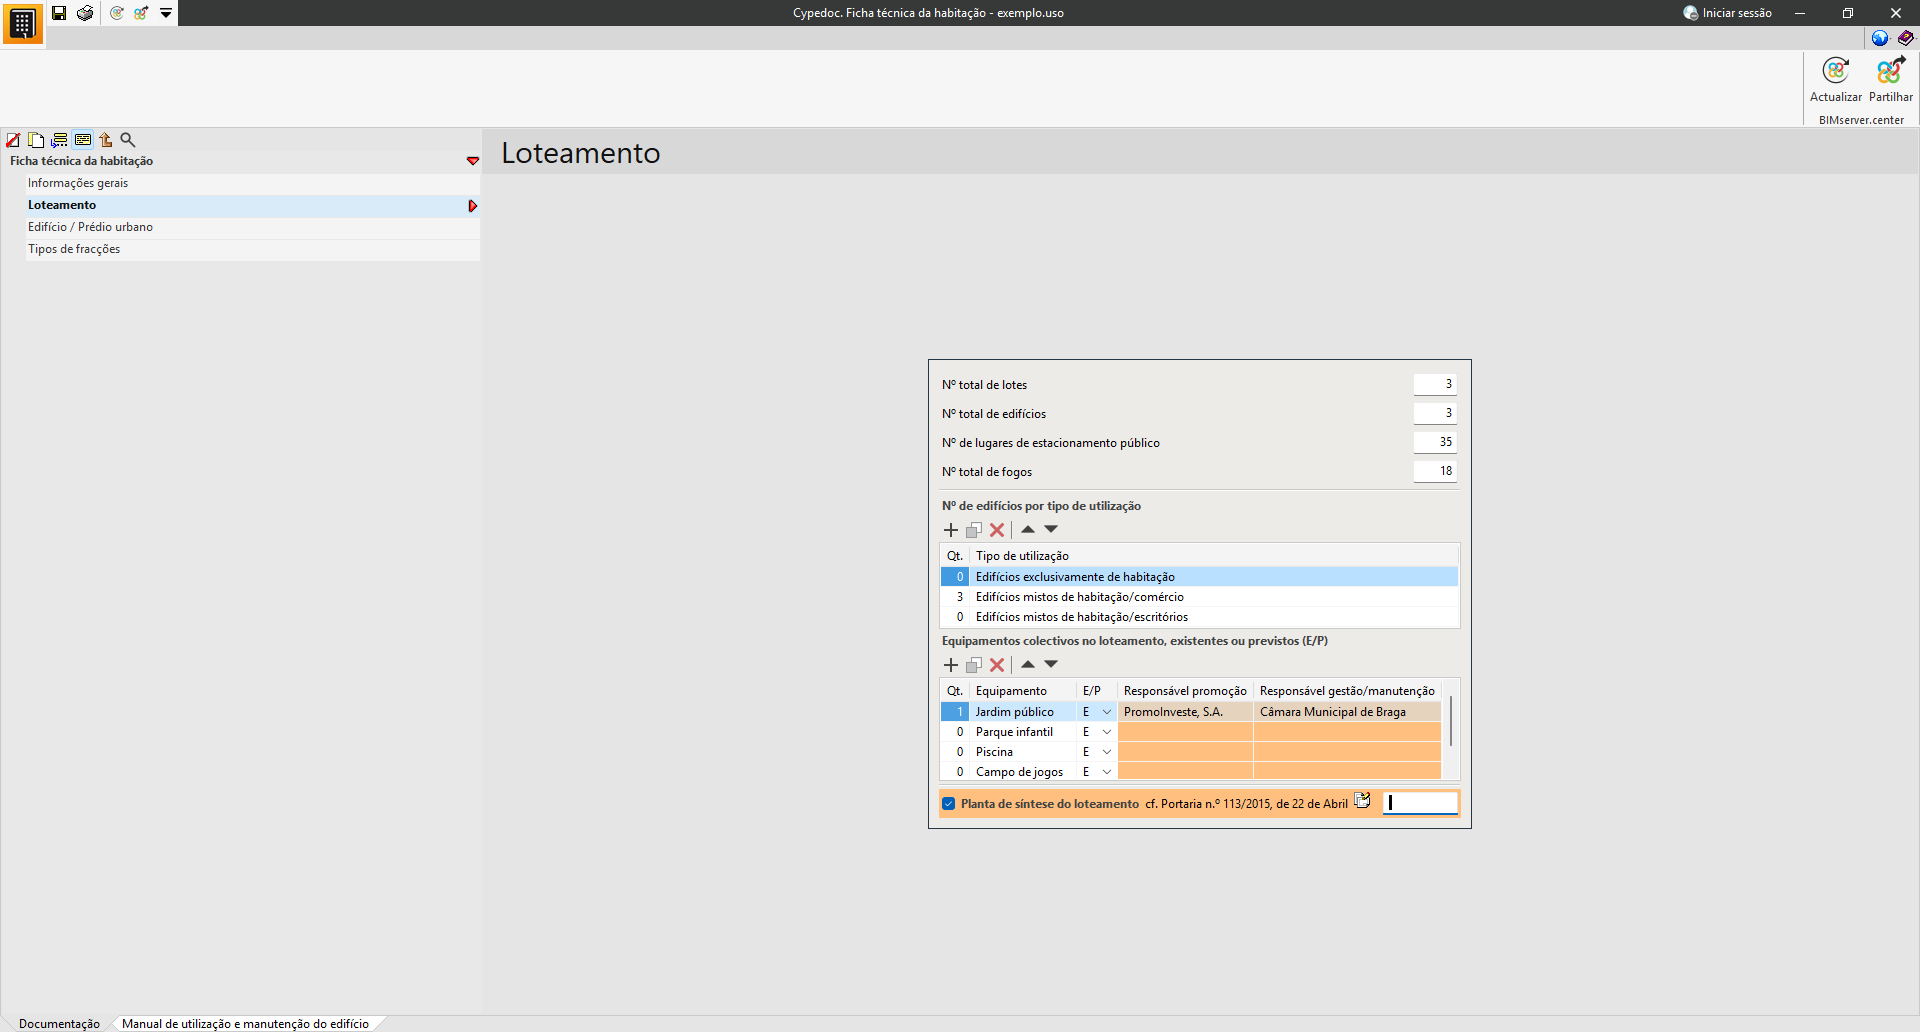Click the Partilhar BIMserver.center button
This screenshot has height=1032, width=1920.
1891,80
